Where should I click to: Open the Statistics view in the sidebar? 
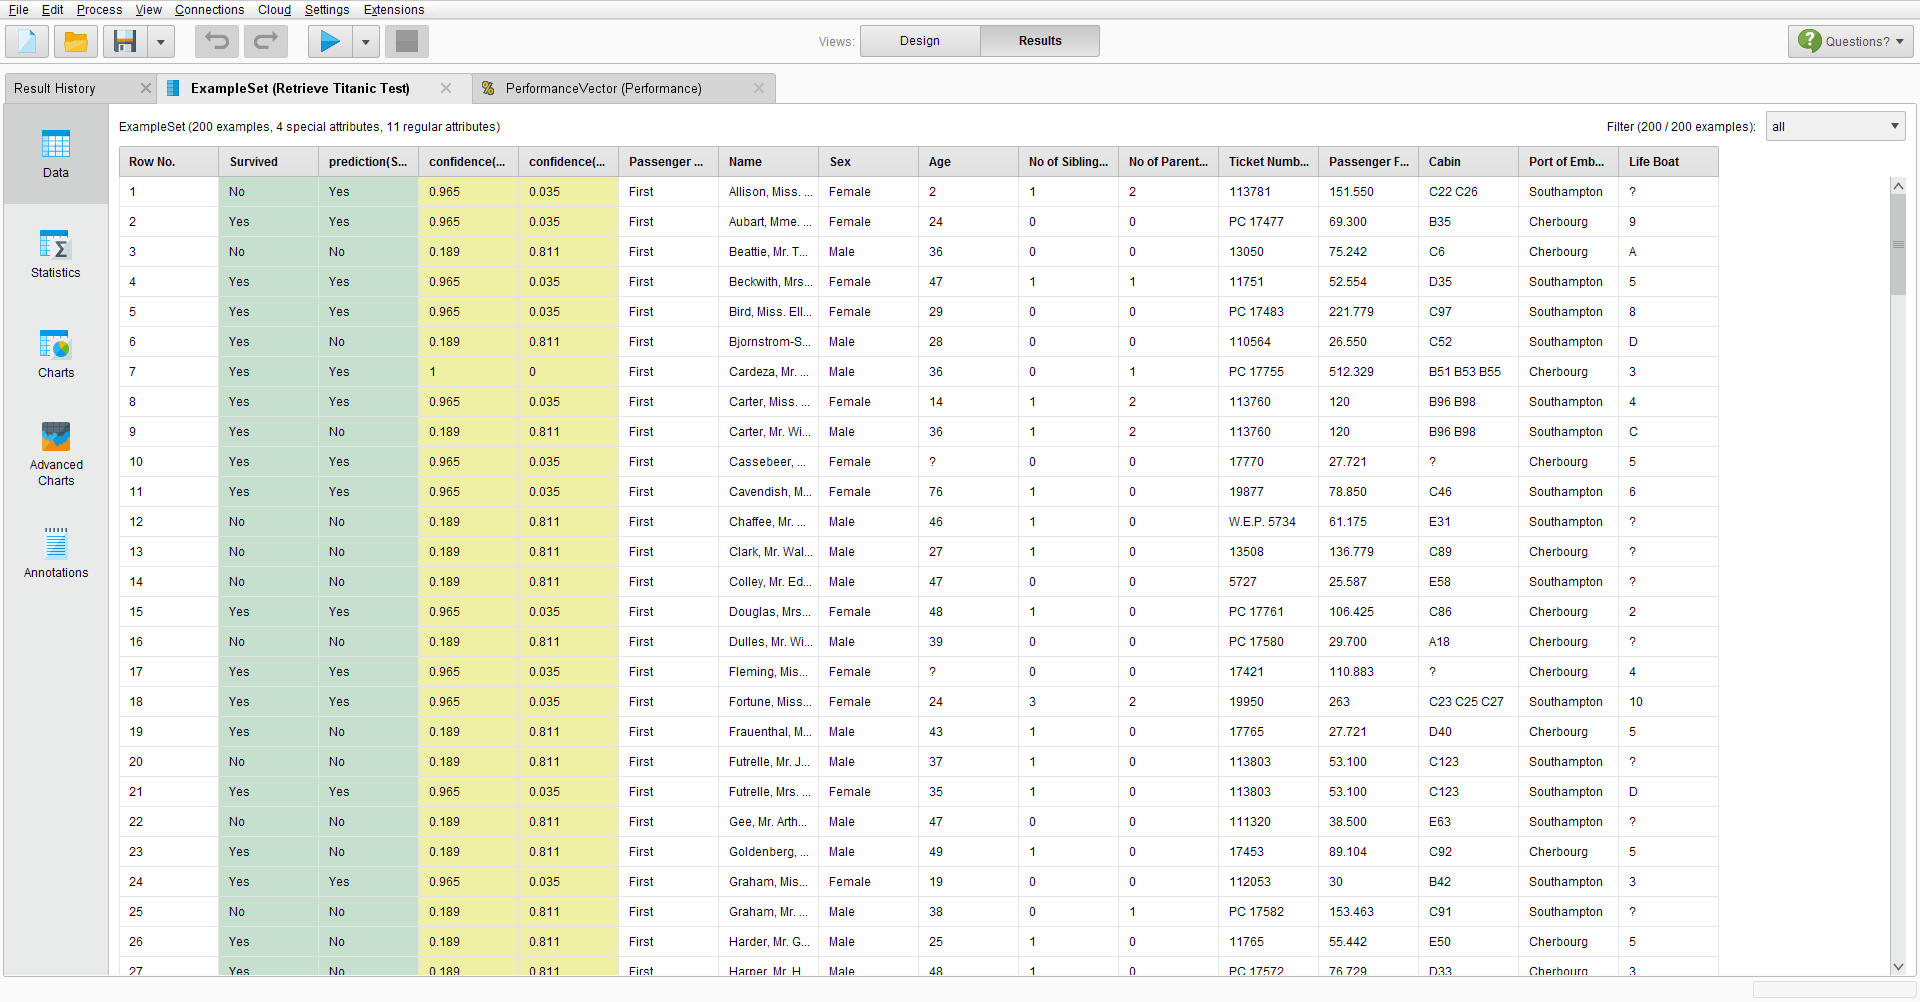pyautogui.click(x=56, y=254)
